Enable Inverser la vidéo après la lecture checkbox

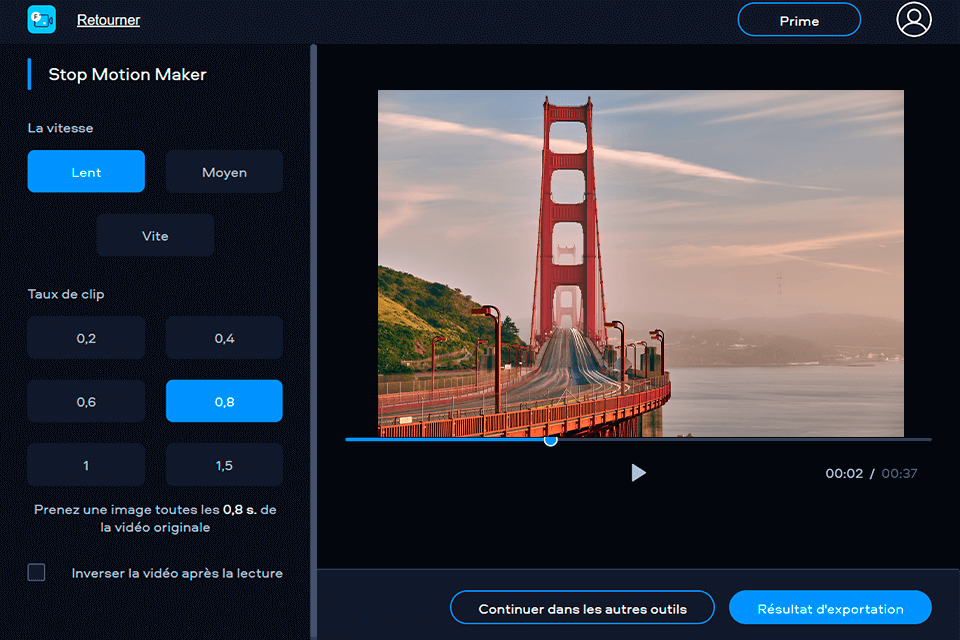(37, 573)
